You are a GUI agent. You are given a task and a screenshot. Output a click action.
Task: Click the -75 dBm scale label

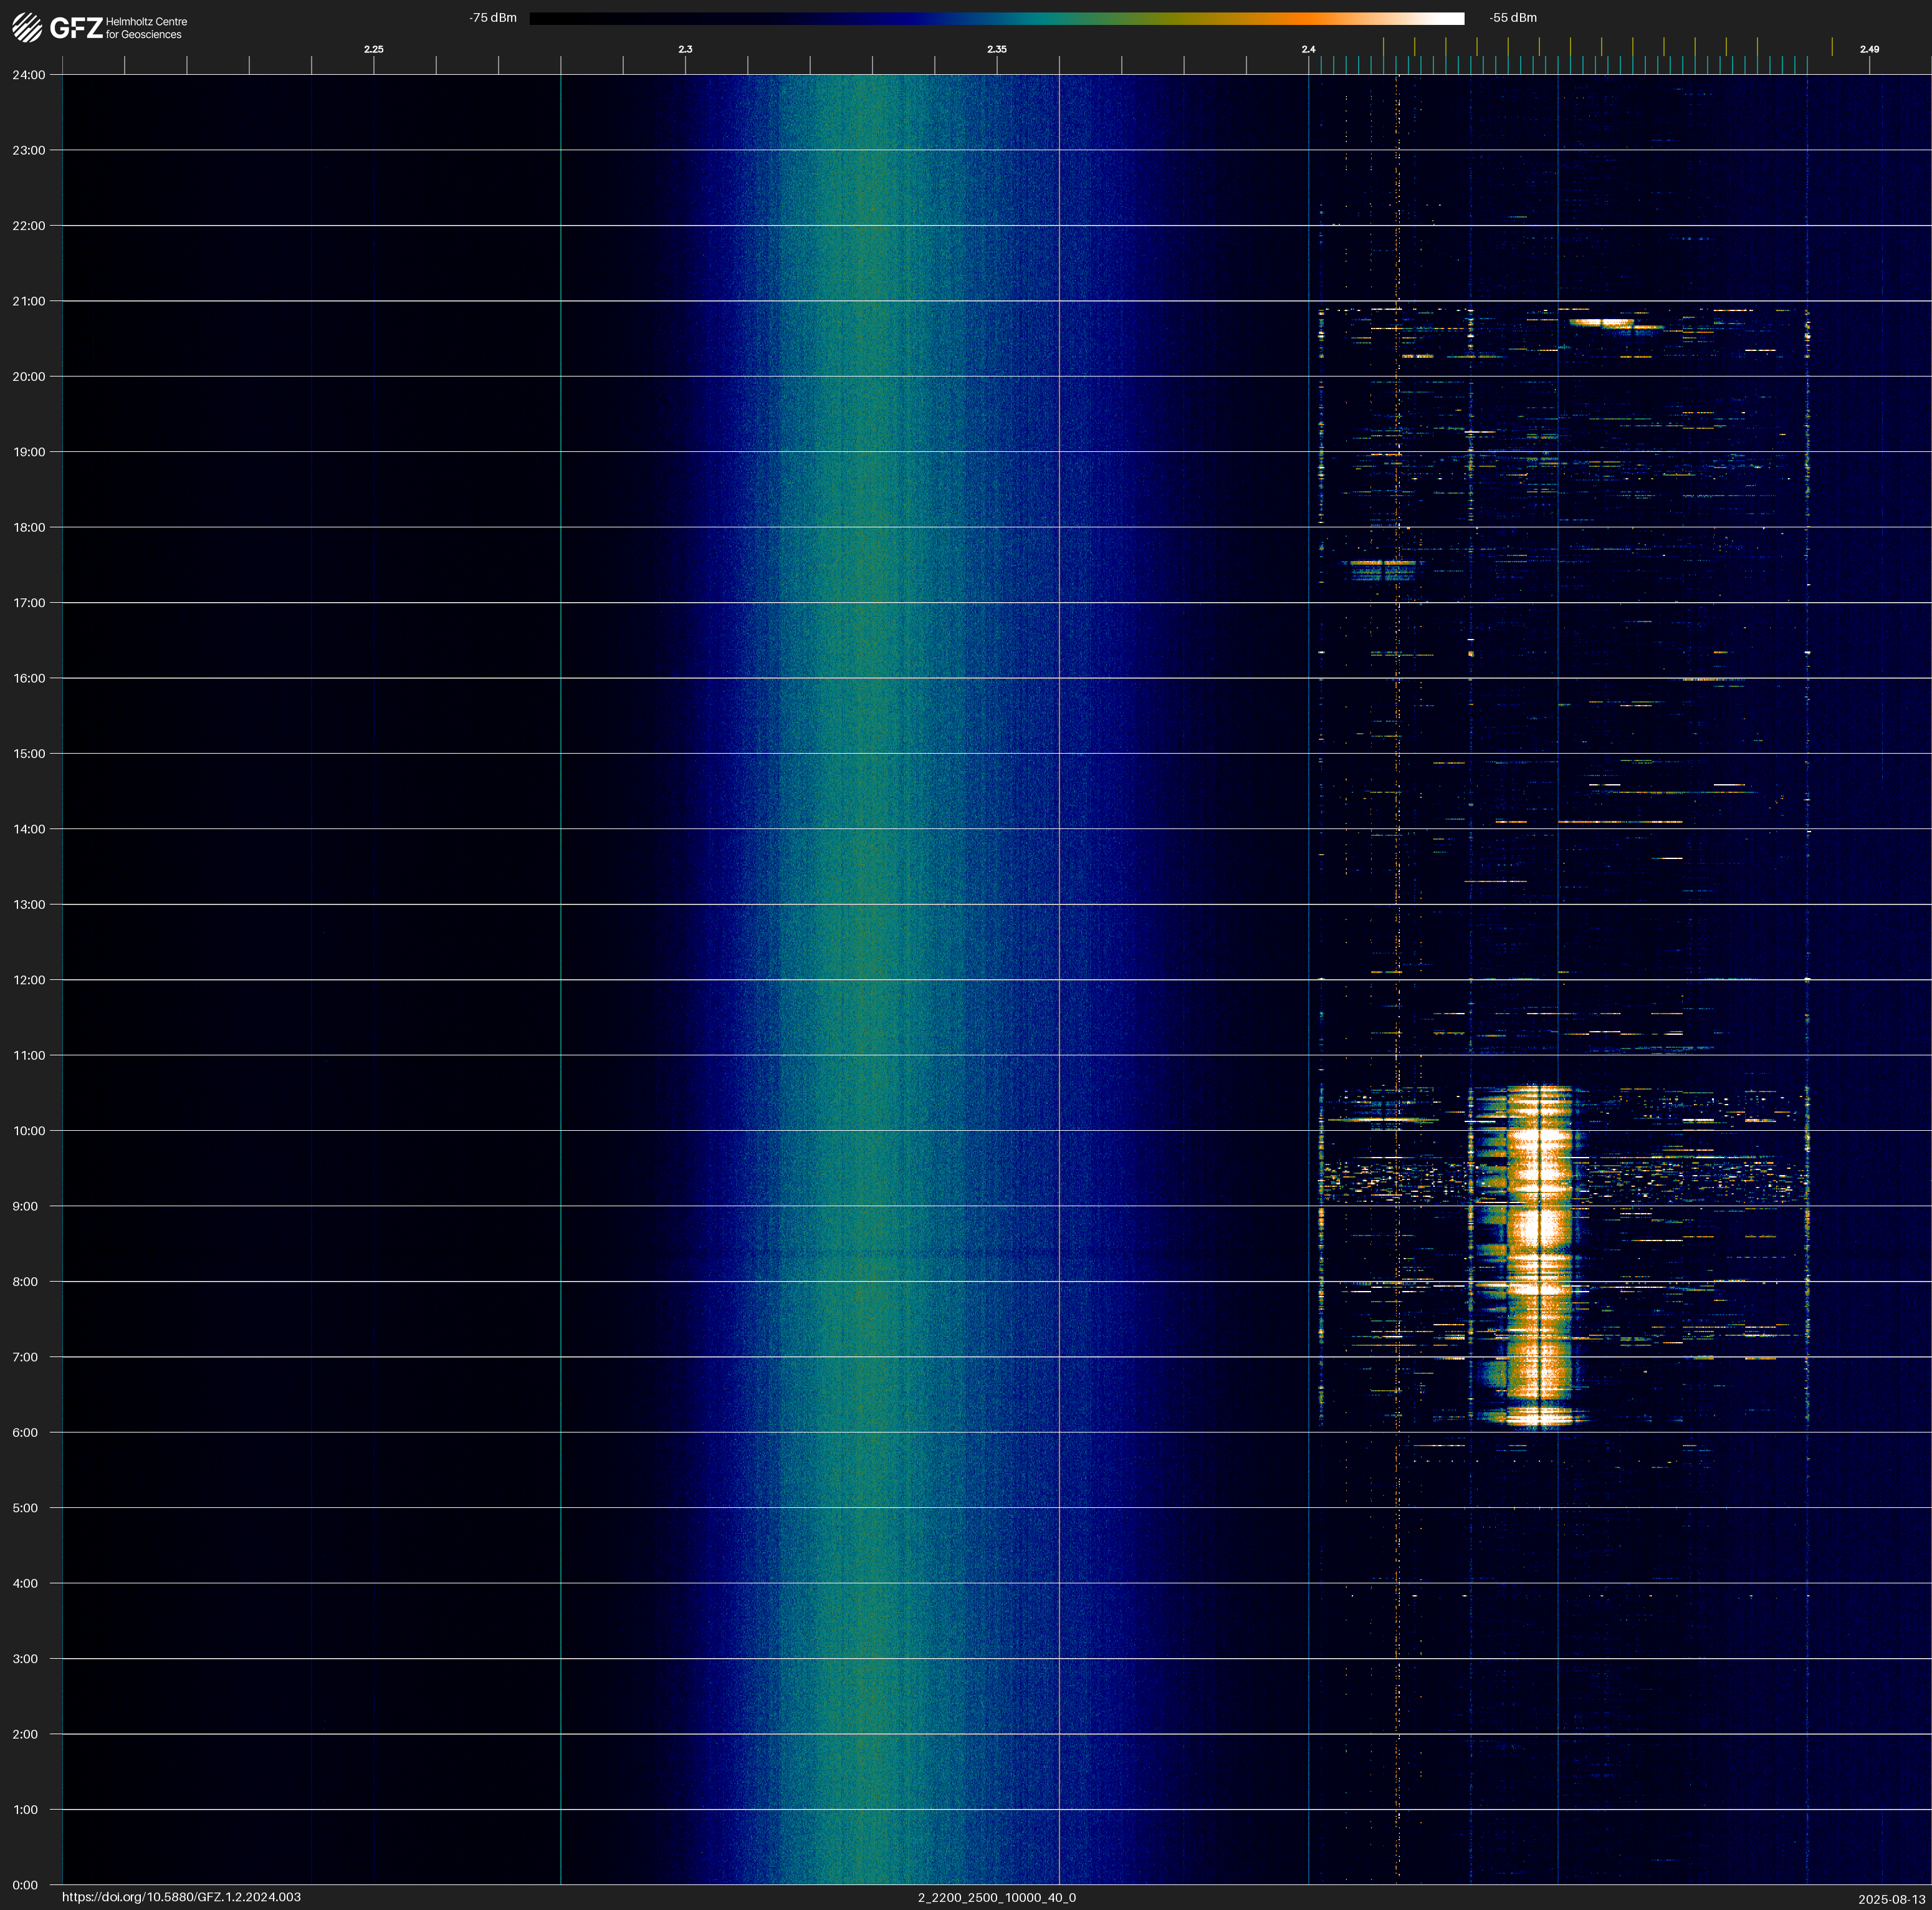point(493,18)
